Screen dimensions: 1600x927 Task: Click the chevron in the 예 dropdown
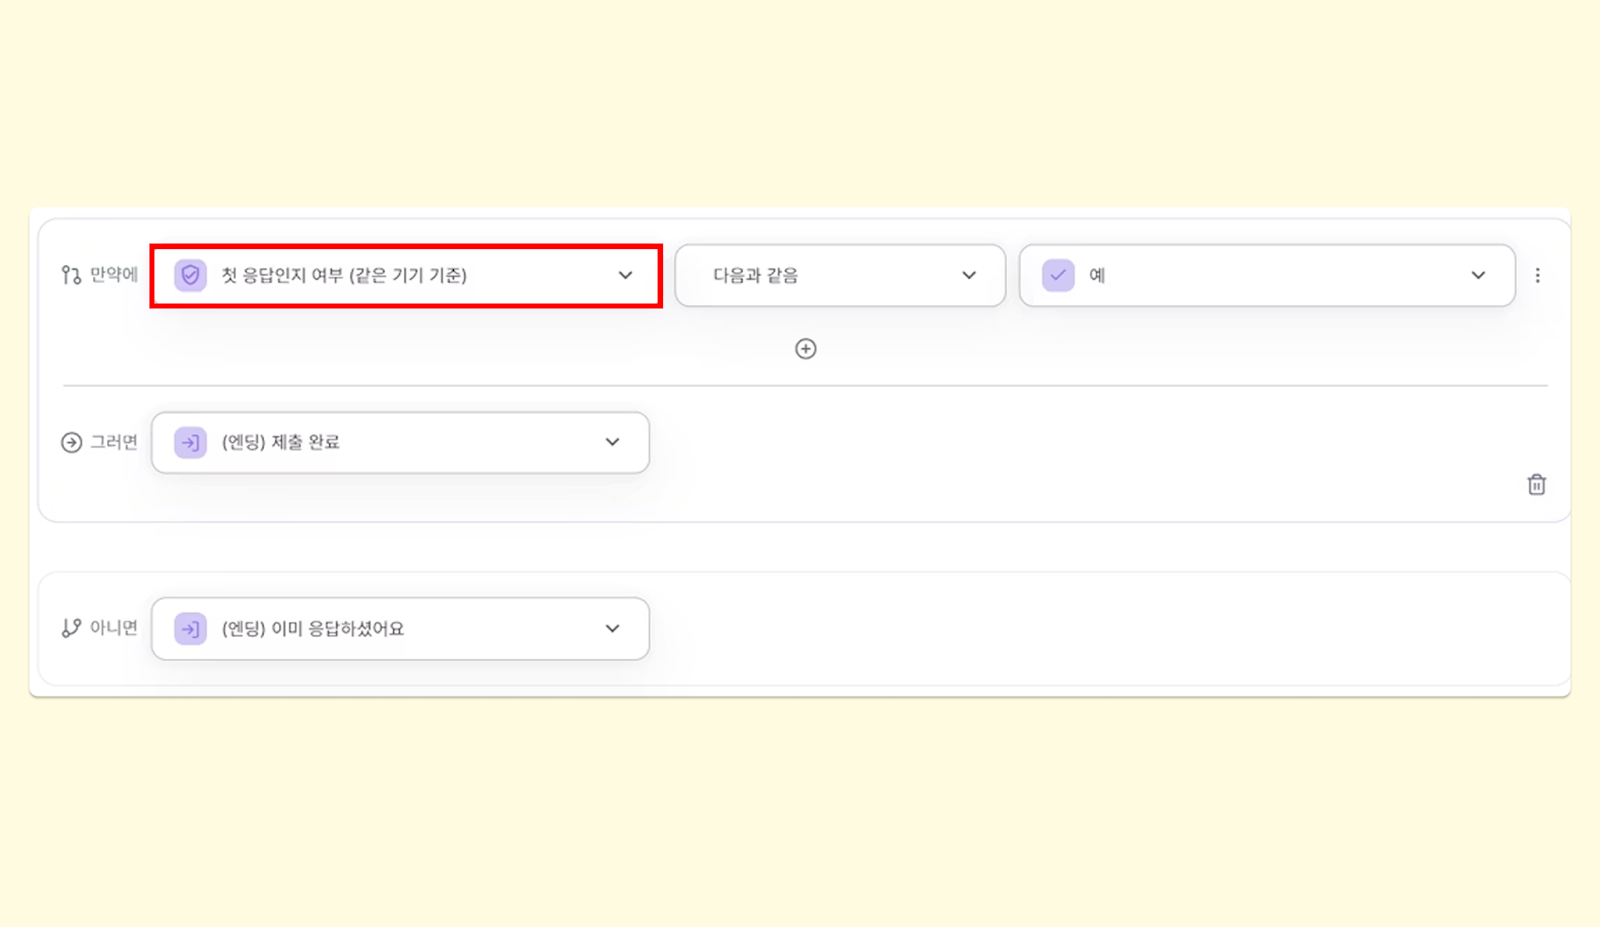click(1478, 275)
